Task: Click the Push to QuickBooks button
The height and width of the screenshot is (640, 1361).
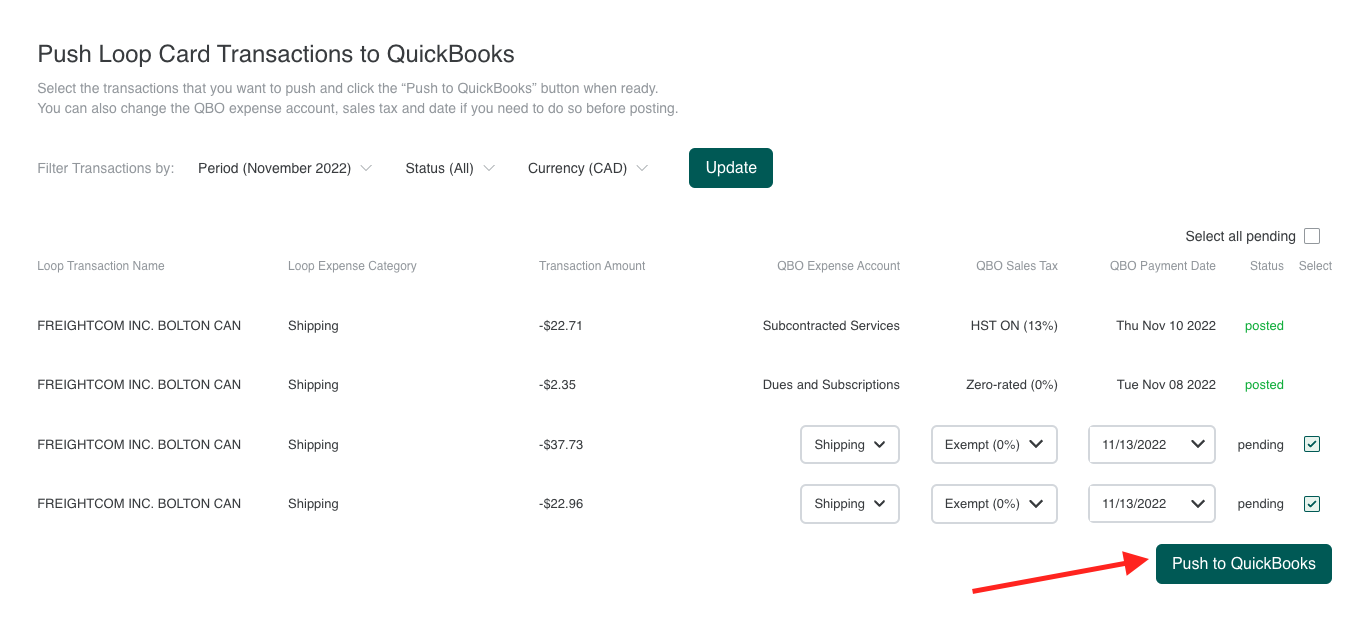Action: (1243, 564)
